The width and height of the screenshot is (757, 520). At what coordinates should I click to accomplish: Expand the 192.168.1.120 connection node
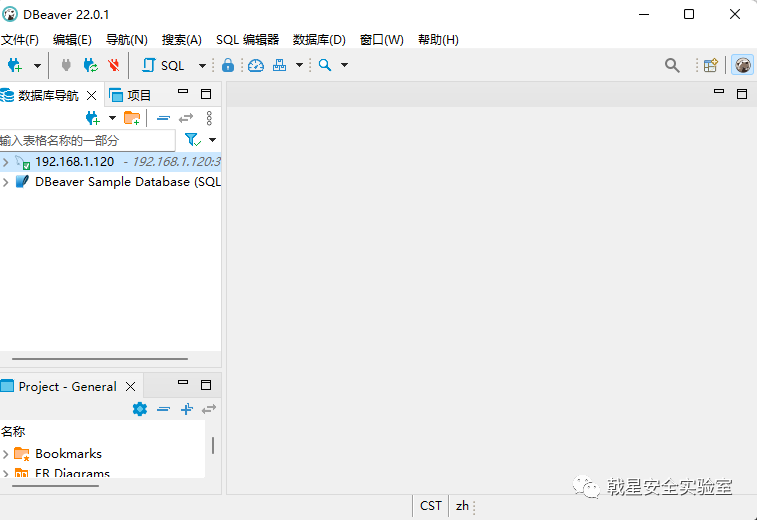click(x=5, y=162)
